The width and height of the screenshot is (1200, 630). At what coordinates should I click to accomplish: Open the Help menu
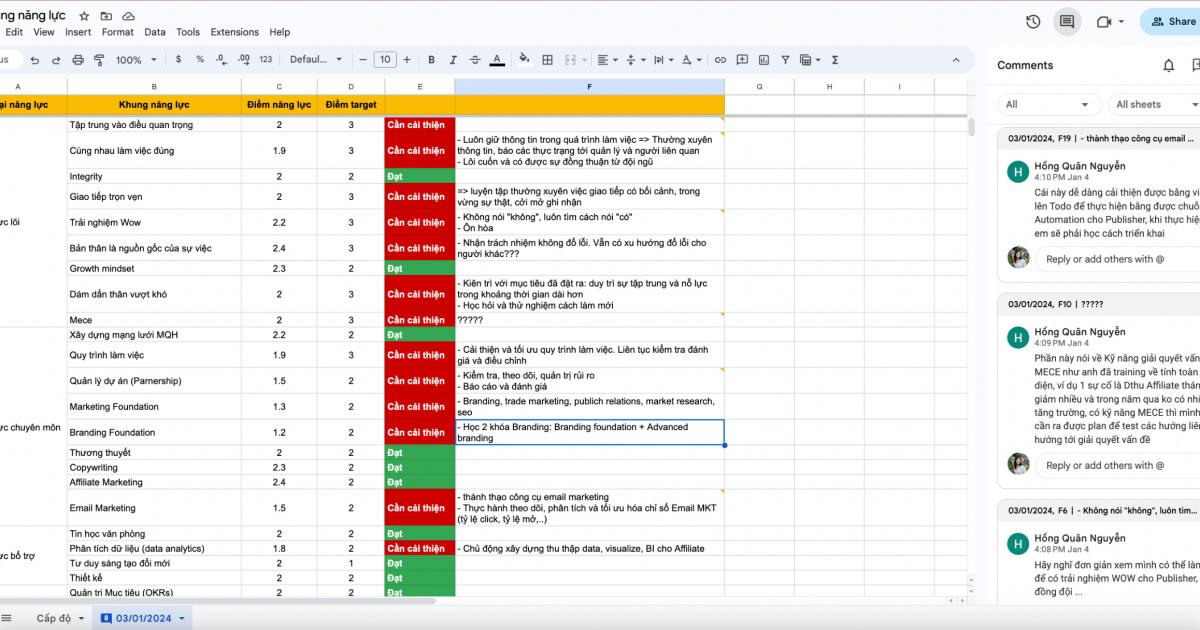pyautogui.click(x=280, y=32)
